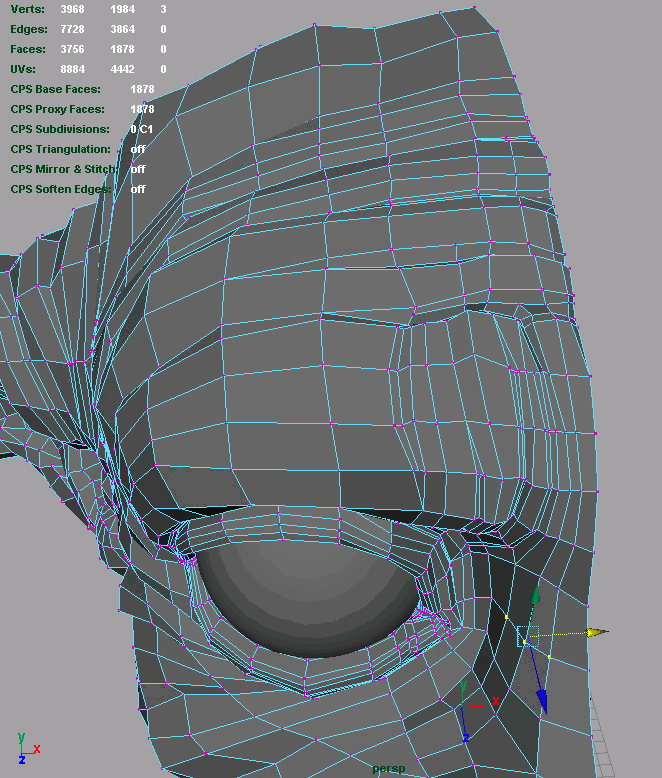The image size is (662, 778).
Task: Click the green Y label of the origin axis
Action: coord(463,688)
